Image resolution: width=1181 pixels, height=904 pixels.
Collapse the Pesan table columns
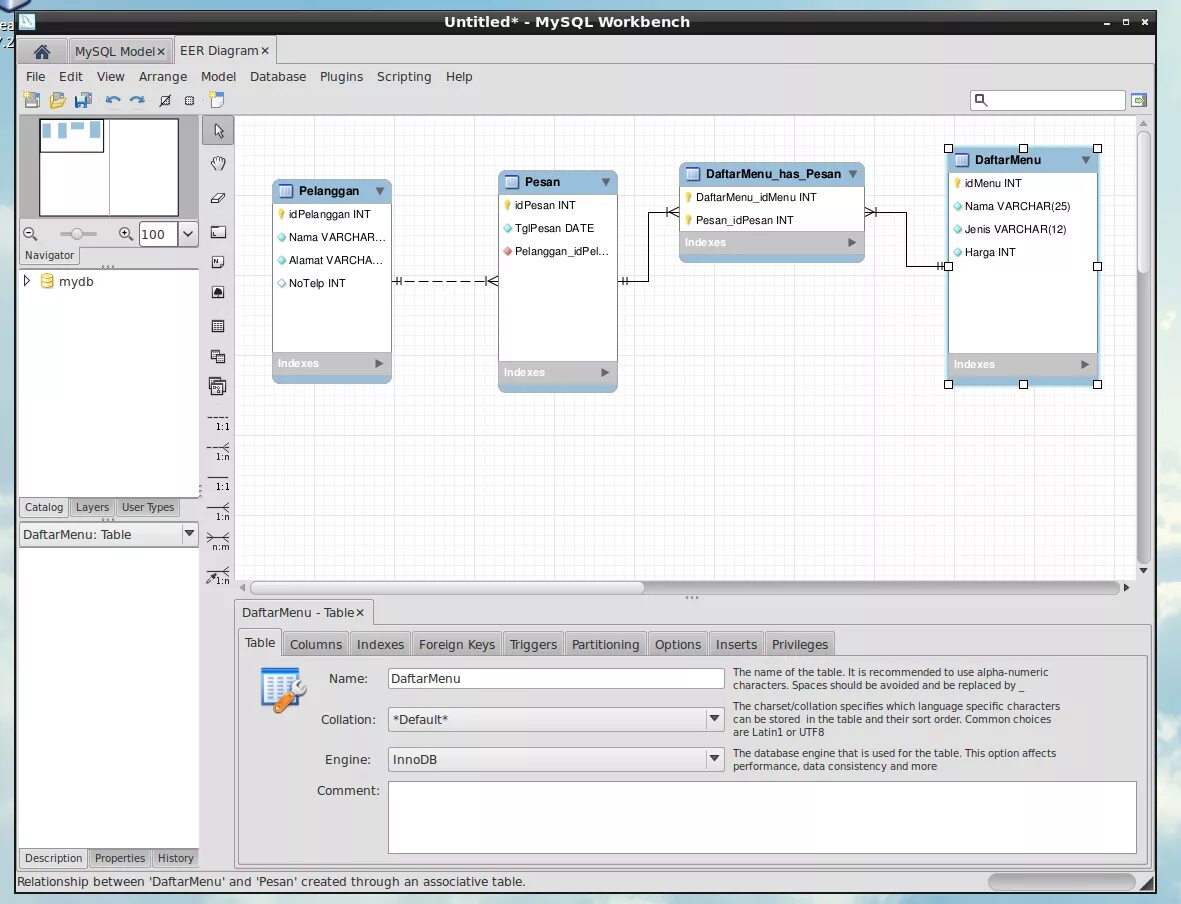pyautogui.click(x=606, y=182)
